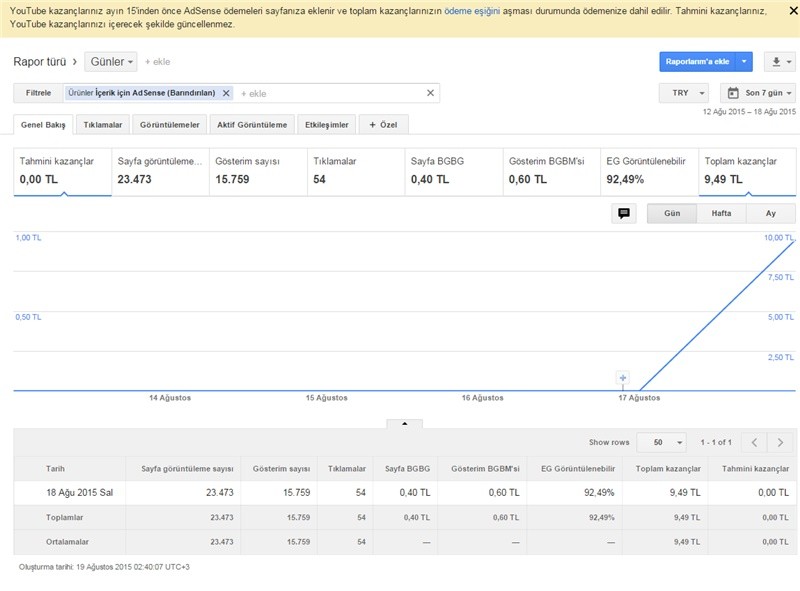Clear the whole filter bar
The height and width of the screenshot is (591, 800).
430,93
